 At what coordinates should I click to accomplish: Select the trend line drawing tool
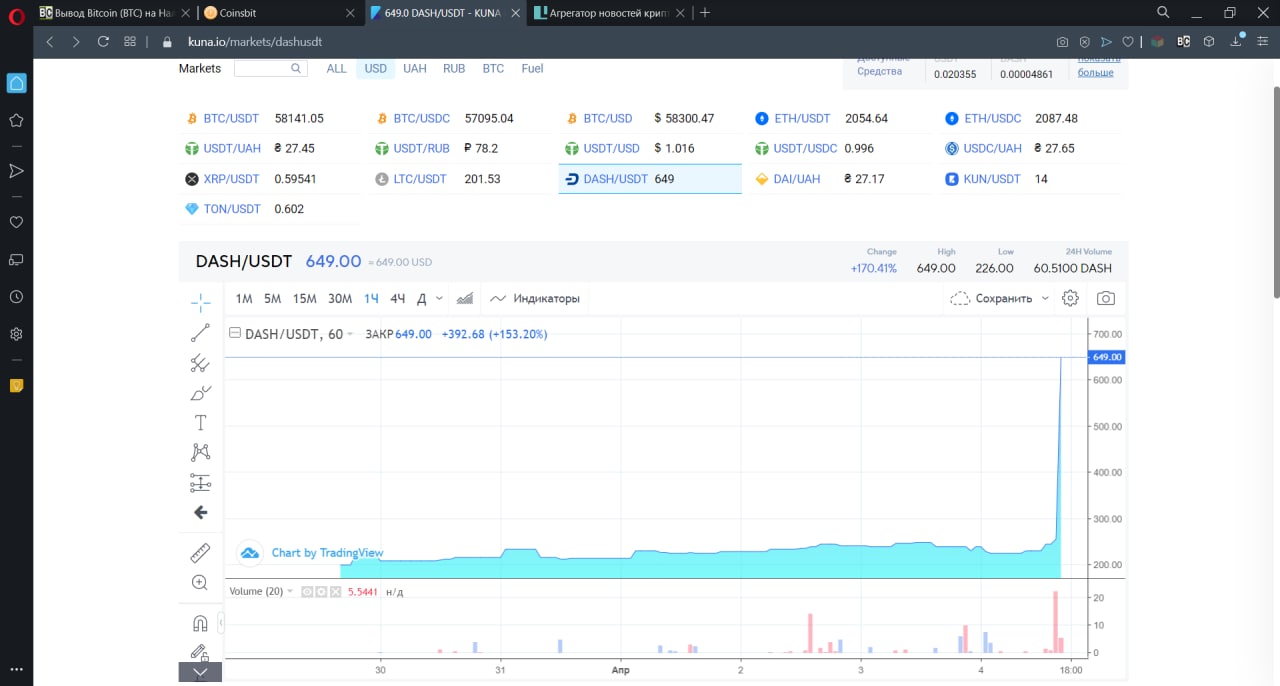[x=200, y=333]
